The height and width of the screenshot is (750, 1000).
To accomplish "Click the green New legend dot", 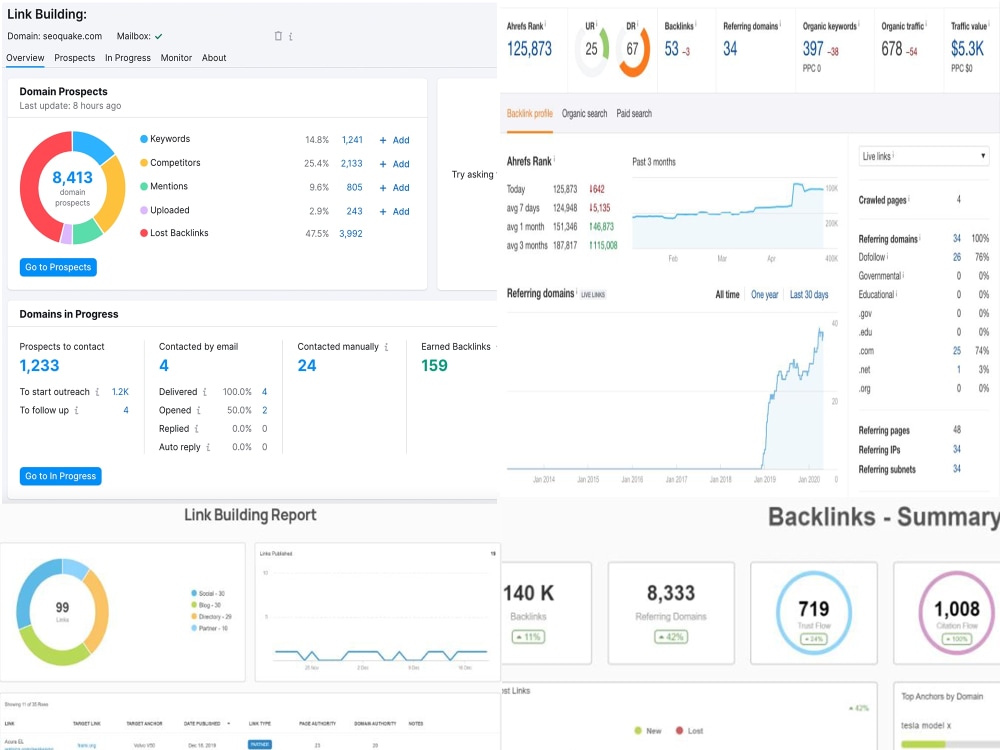I will coord(638,731).
